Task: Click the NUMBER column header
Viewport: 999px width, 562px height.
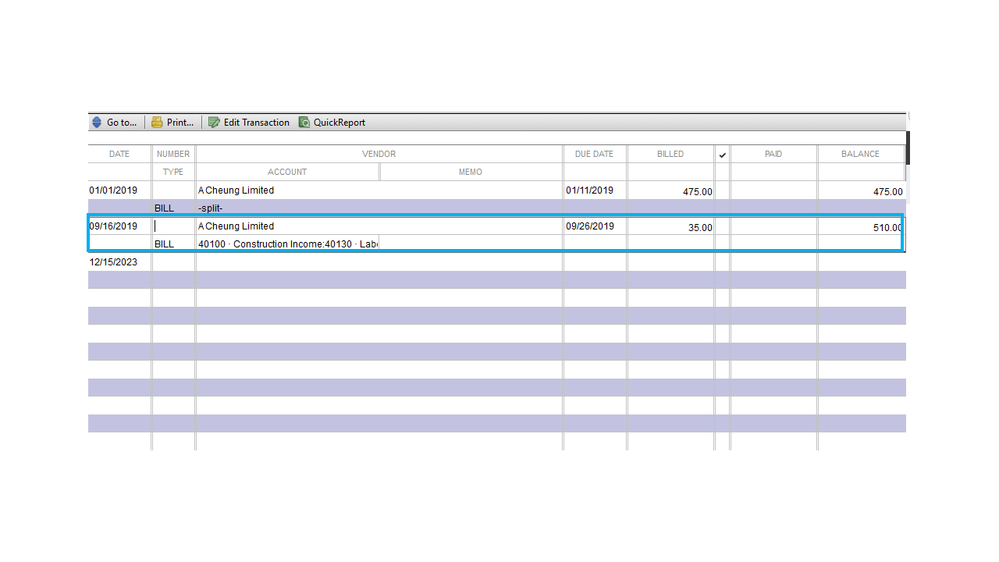Action: (173, 154)
